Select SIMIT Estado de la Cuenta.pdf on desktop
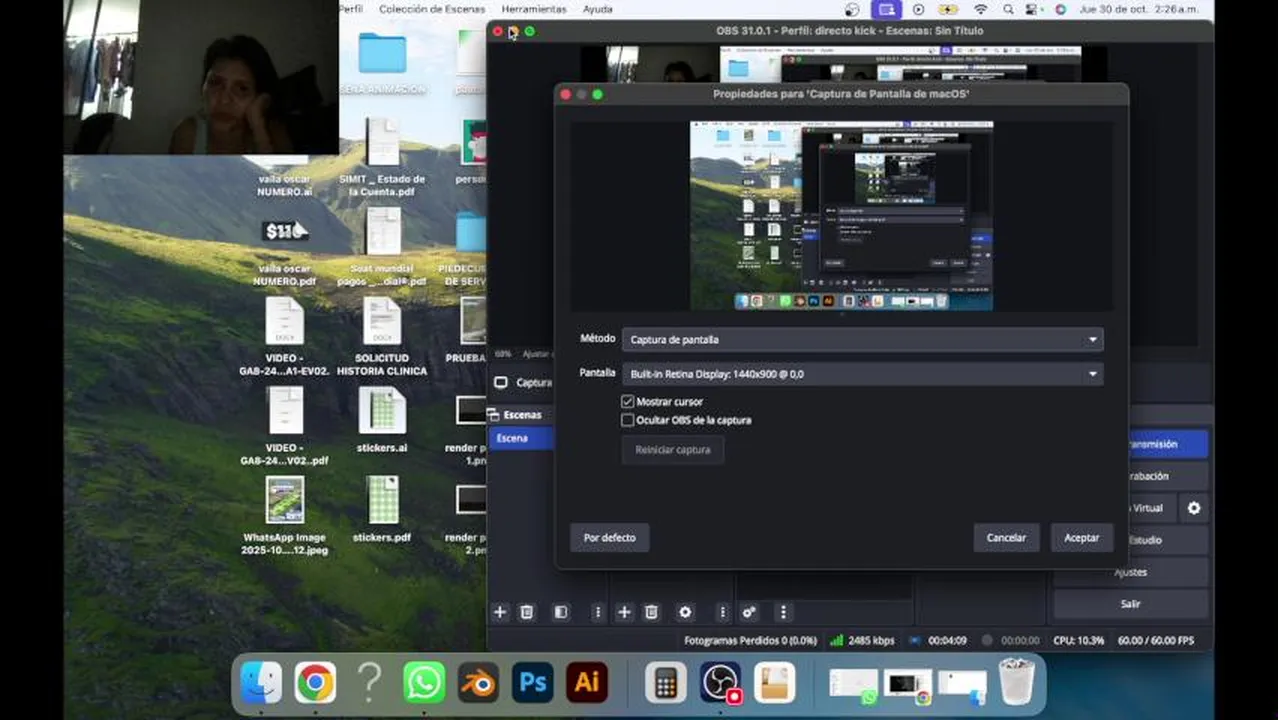 tap(382, 157)
